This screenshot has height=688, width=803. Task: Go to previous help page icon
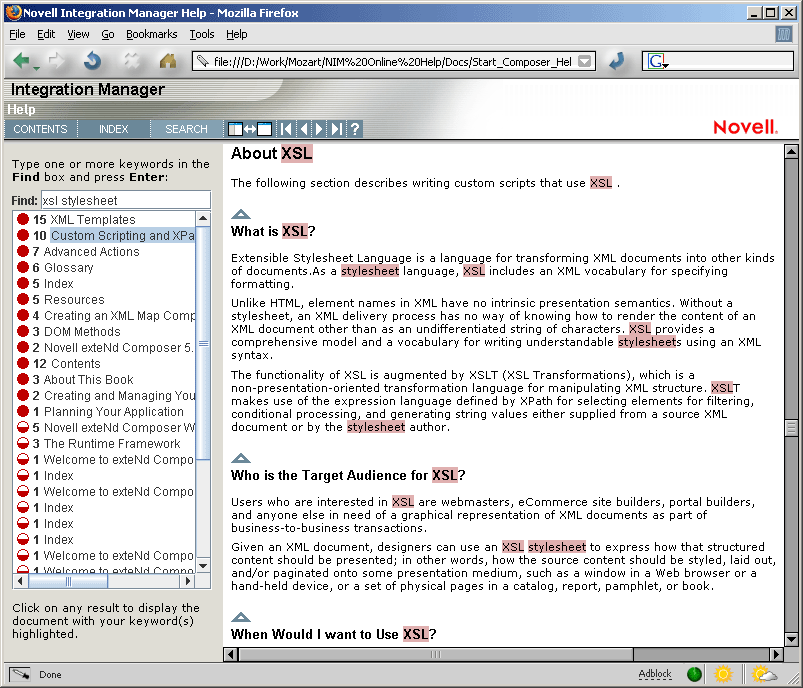tap(304, 129)
